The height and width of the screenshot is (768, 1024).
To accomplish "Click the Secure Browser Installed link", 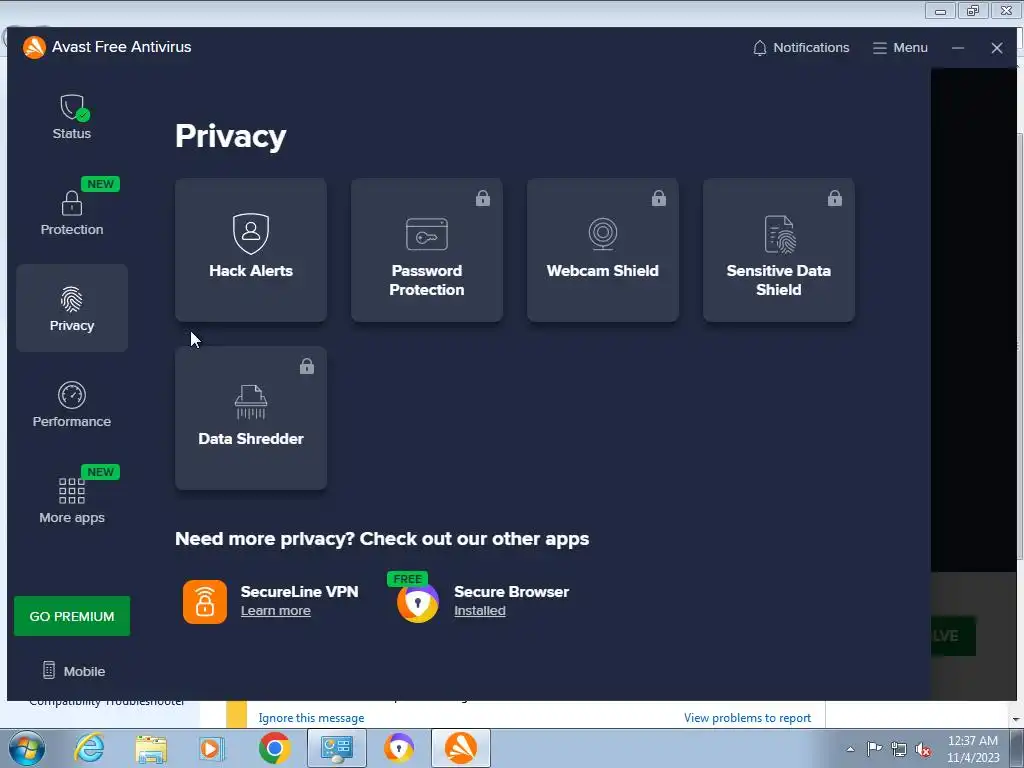I will [480, 611].
